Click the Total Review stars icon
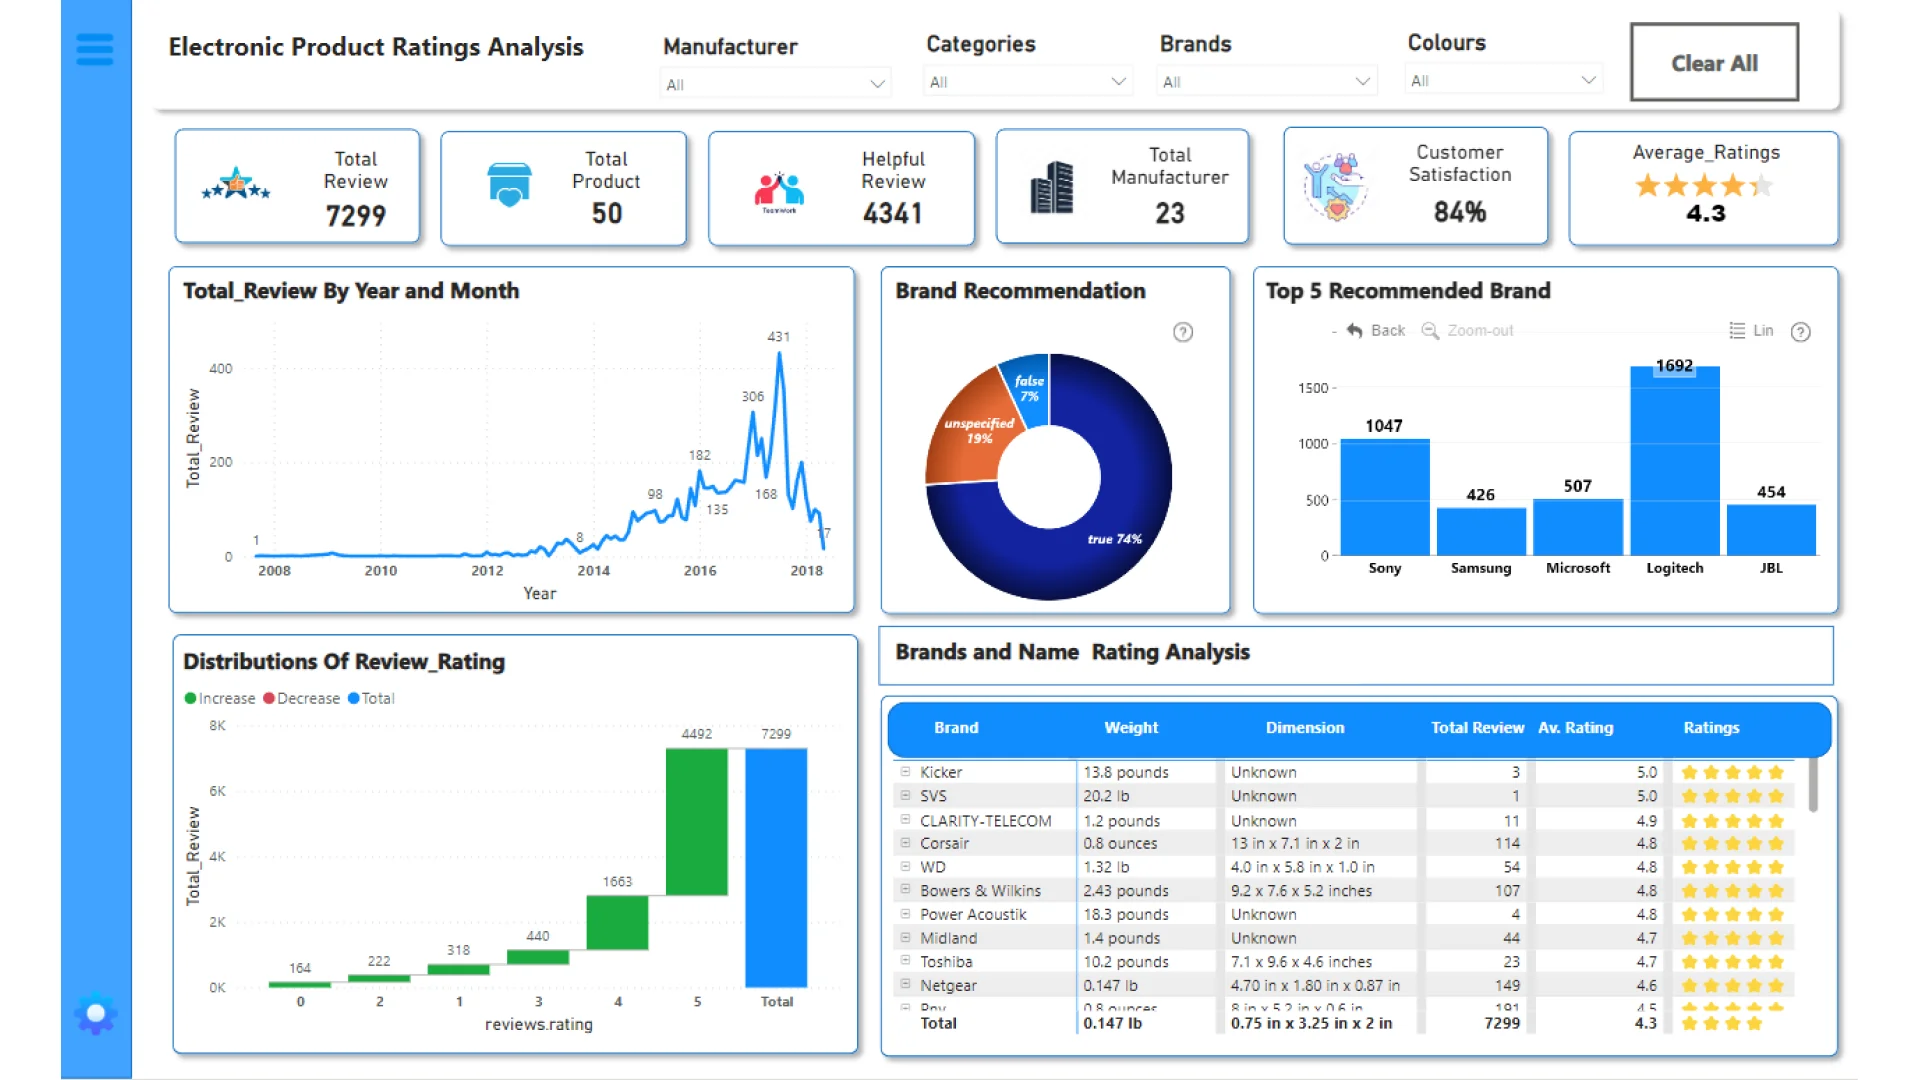Image resolution: width=1920 pixels, height=1080 pixels. tap(236, 185)
